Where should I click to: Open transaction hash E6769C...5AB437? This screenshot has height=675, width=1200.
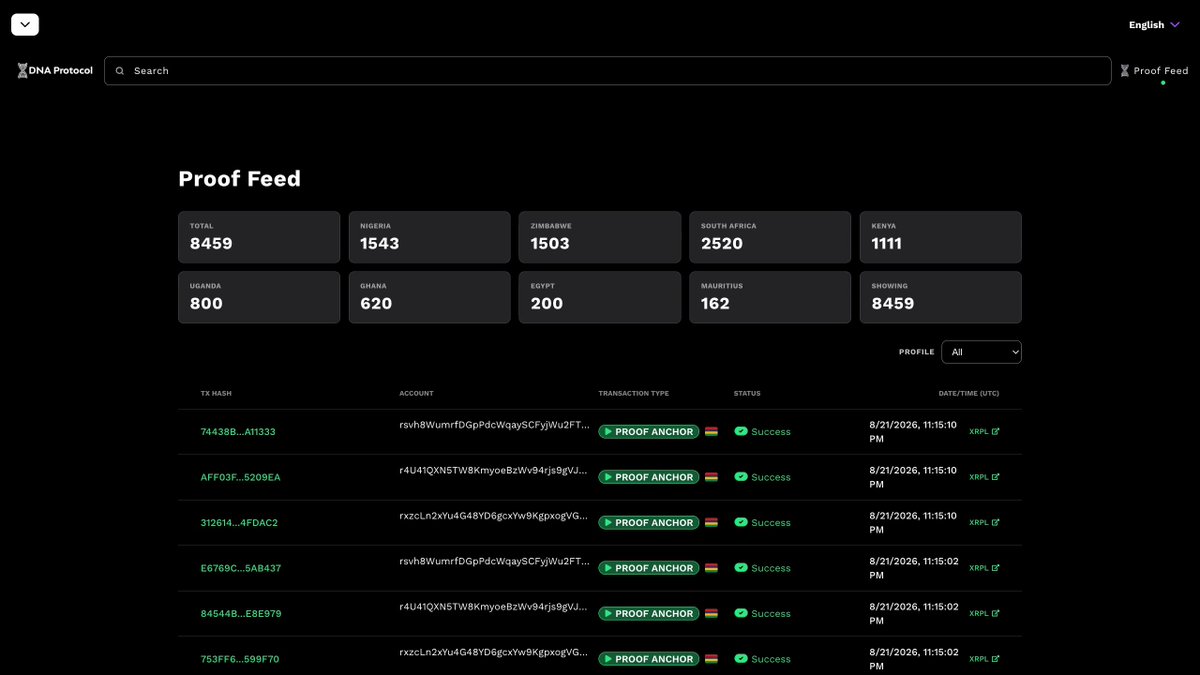click(241, 568)
